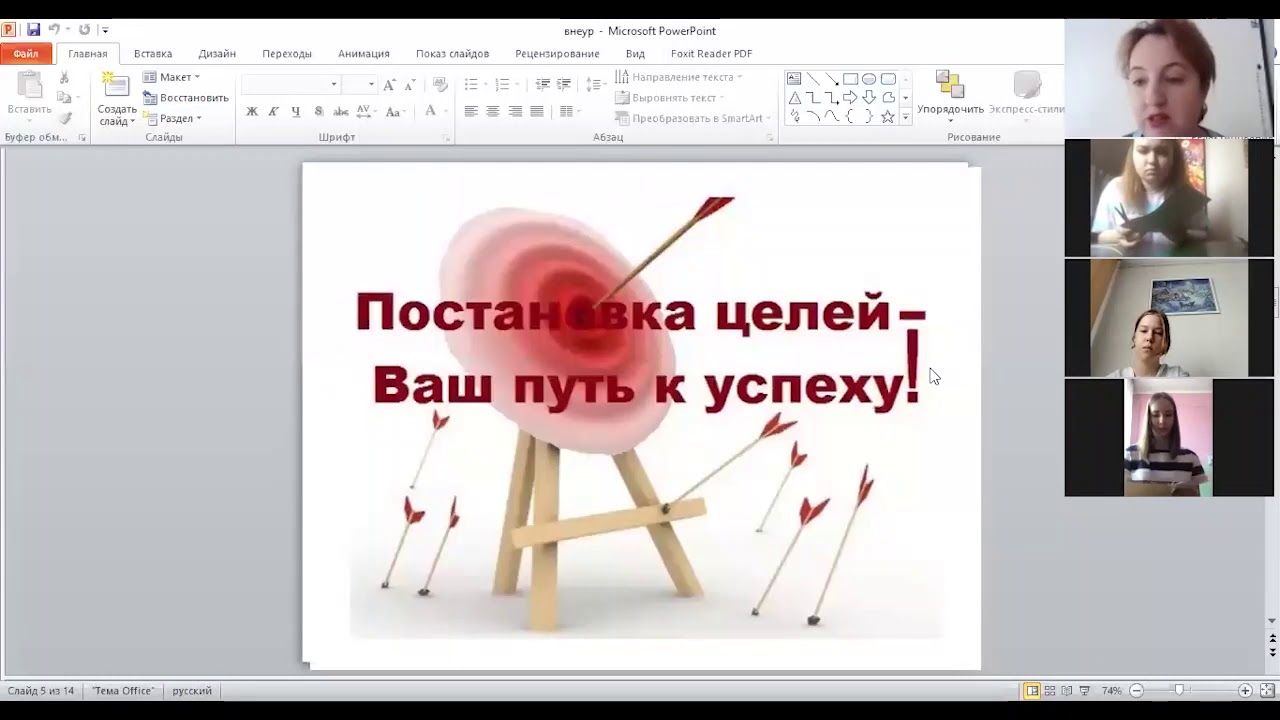Open the Foxit Reader PDF tab

[711, 54]
